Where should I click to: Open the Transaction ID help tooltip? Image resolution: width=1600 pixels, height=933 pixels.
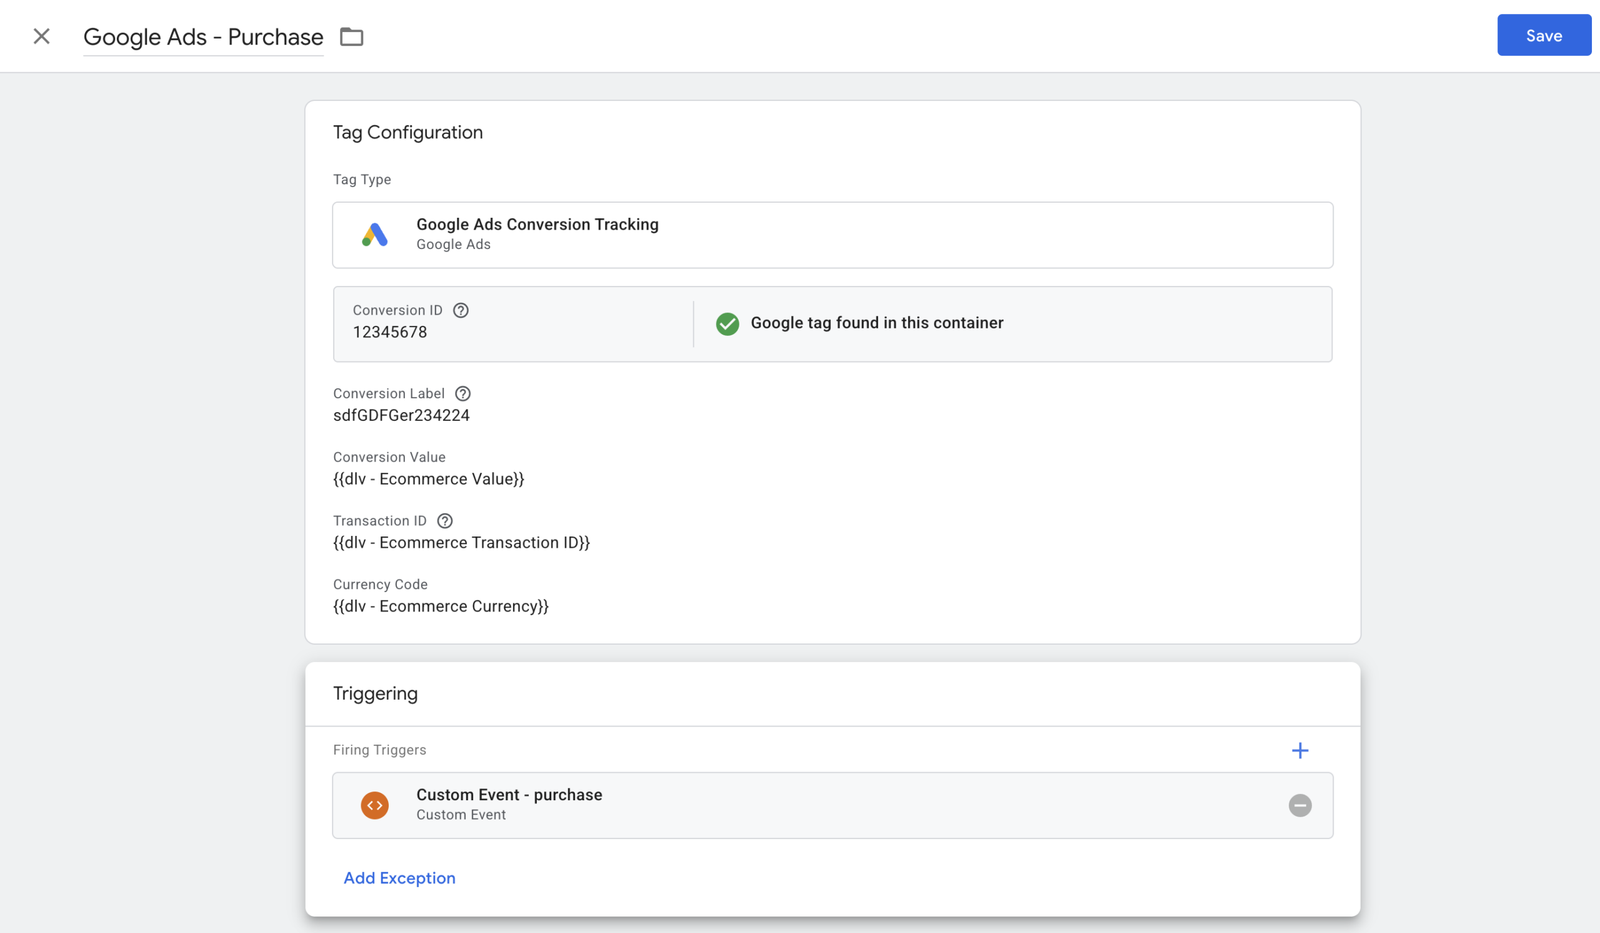(x=444, y=520)
